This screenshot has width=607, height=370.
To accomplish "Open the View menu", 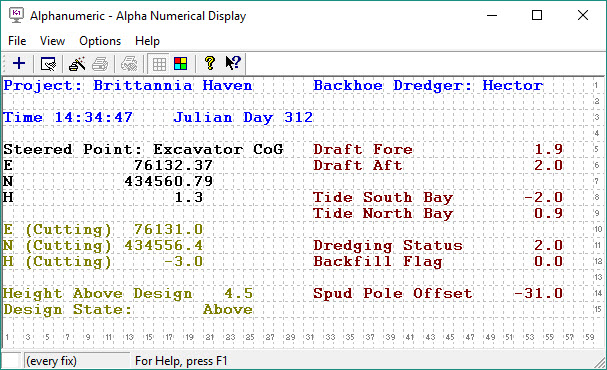I will point(52,41).
